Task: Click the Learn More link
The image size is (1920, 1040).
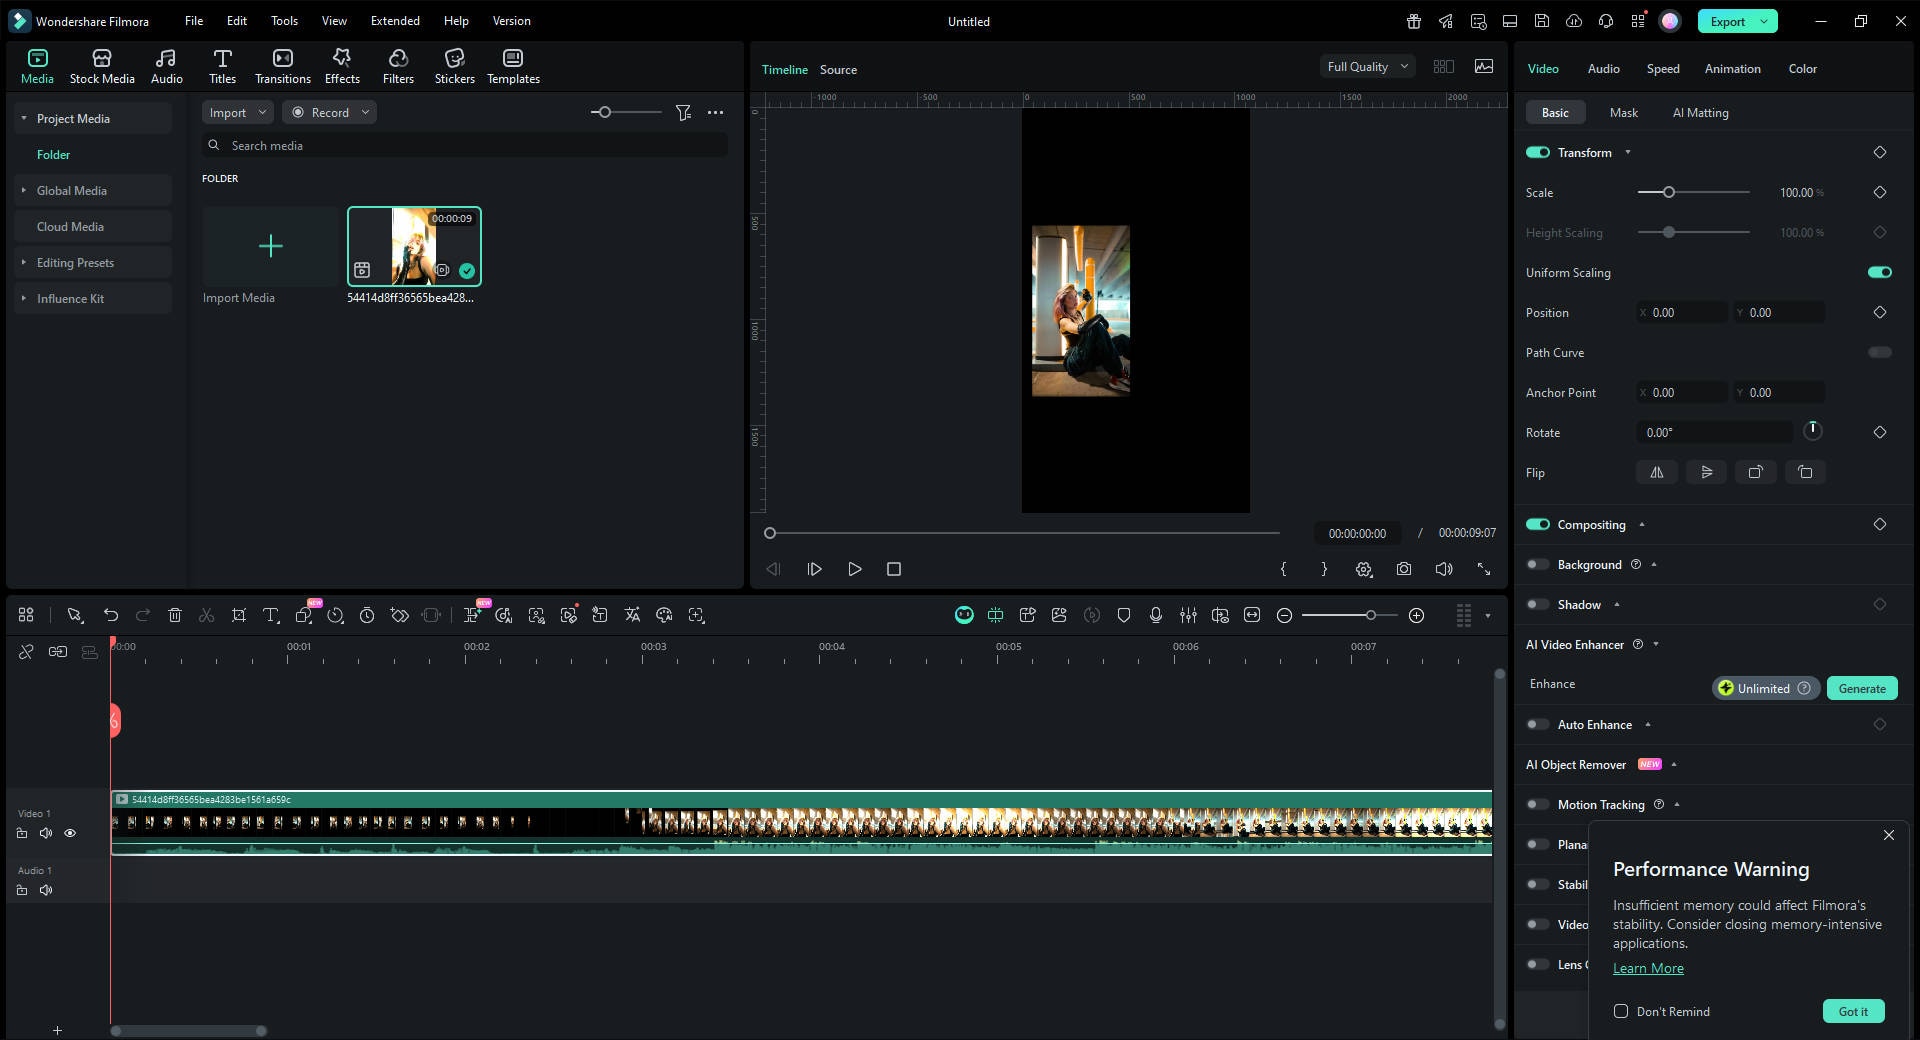Action: click(1647, 968)
